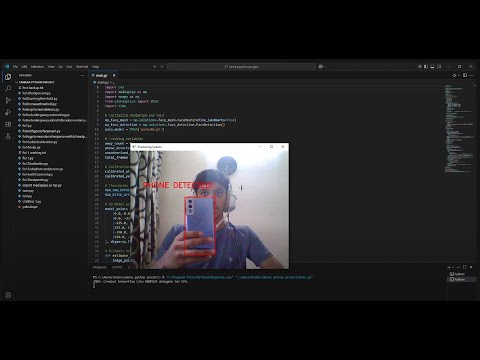Split the editor to the right
This screenshot has height=360, width=480.
tap(465, 76)
